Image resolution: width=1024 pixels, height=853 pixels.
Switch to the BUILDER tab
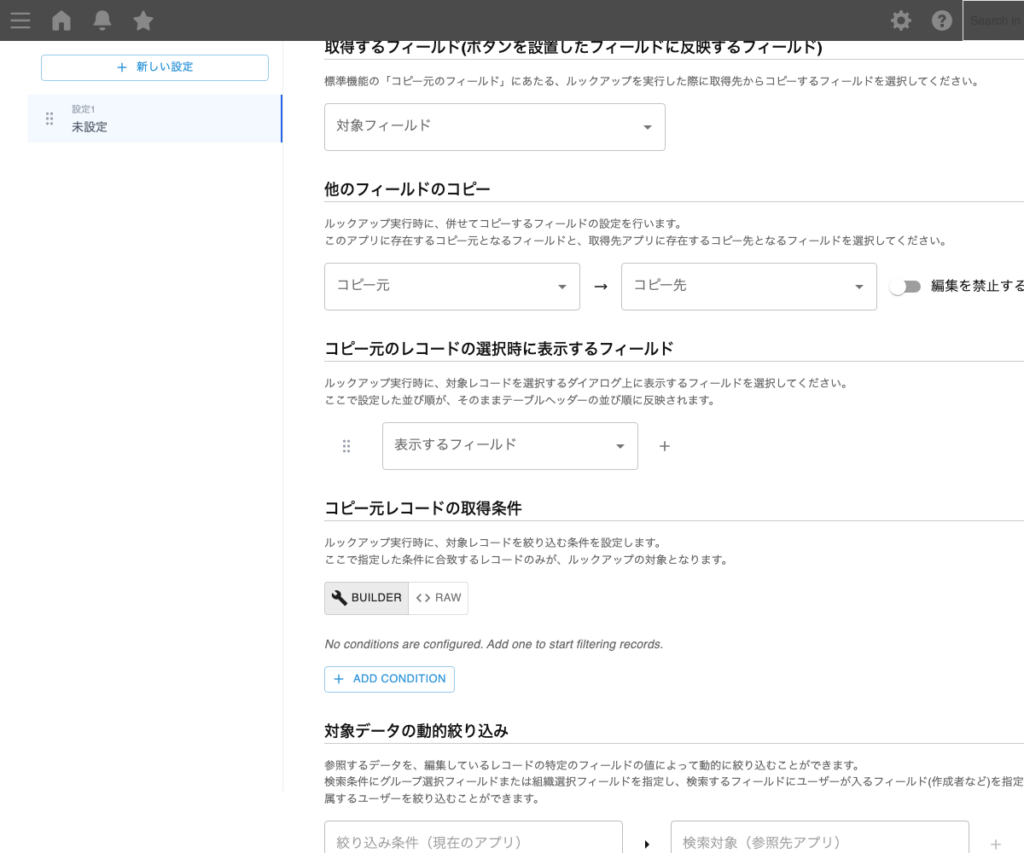[365, 598]
